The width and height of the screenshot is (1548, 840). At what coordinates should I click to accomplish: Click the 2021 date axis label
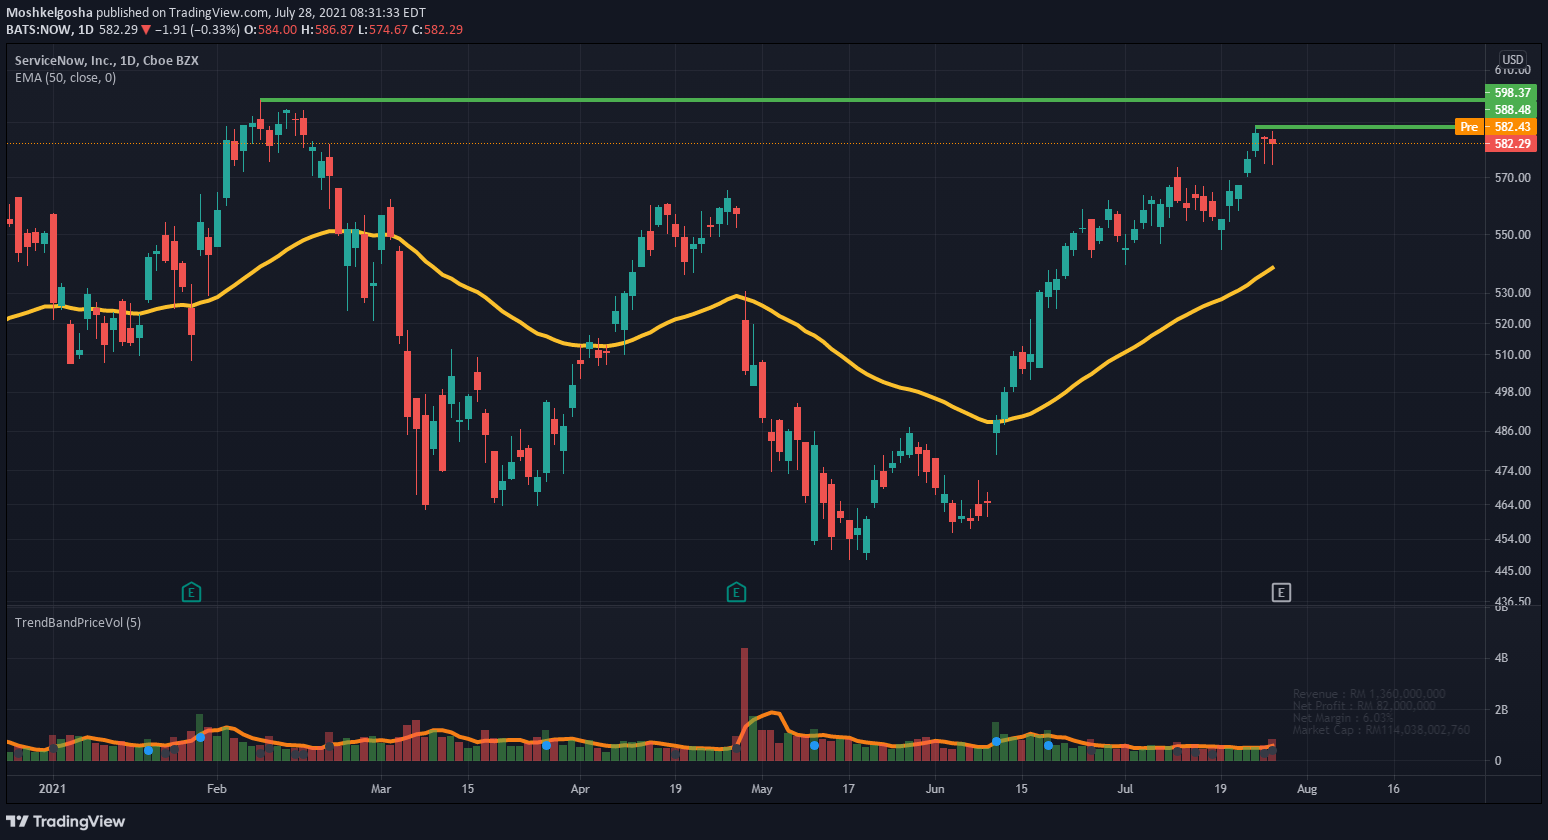pyautogui.click(x=52, y=789)
